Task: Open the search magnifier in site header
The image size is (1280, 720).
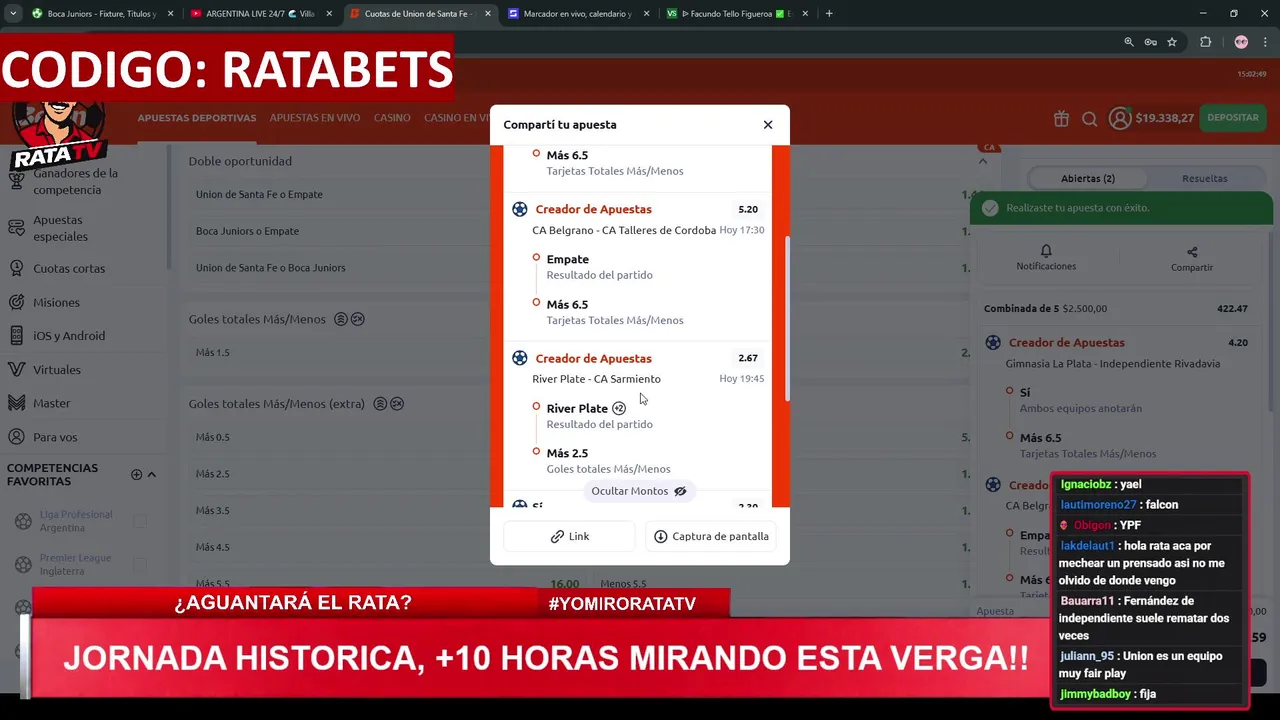Action: point(1090,119)
